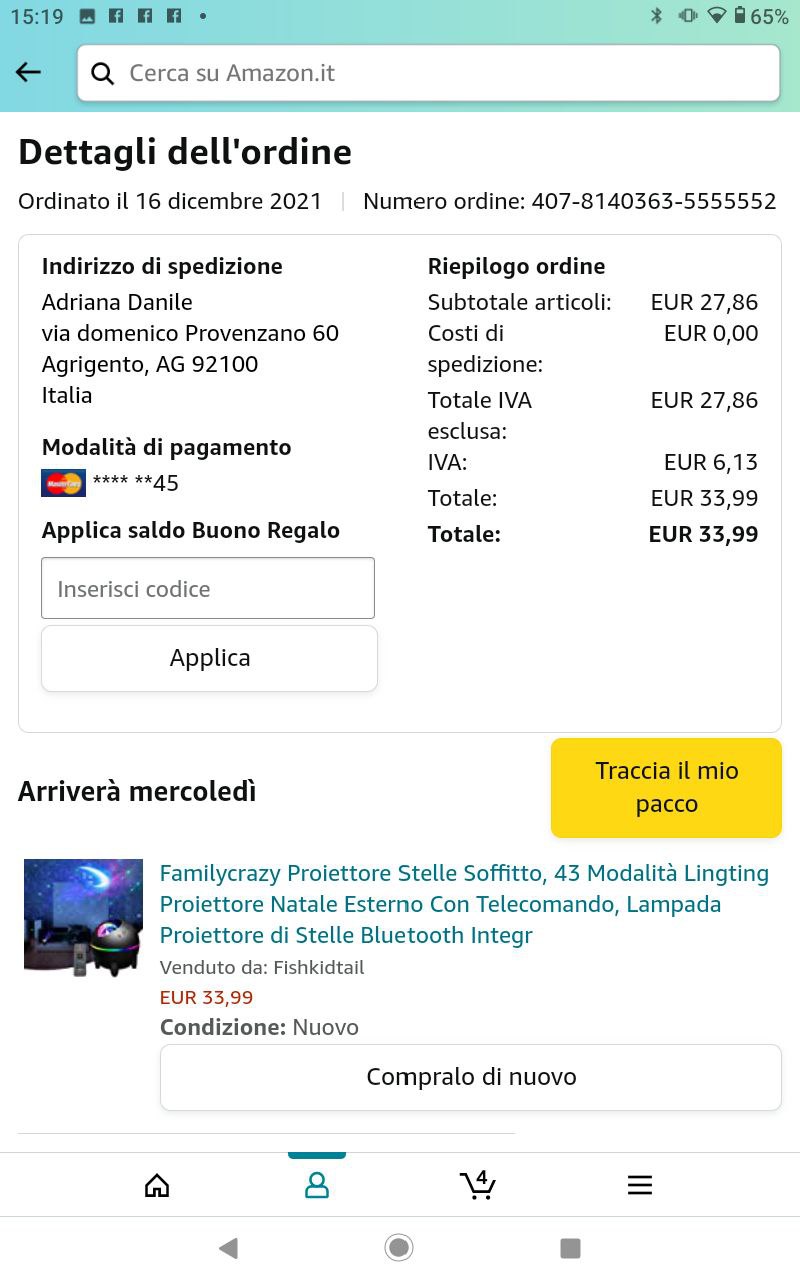Screen dimensions: 800x1280
Task: Open the Familycrazy Proiettore Stelle product link
Action: 464,904
